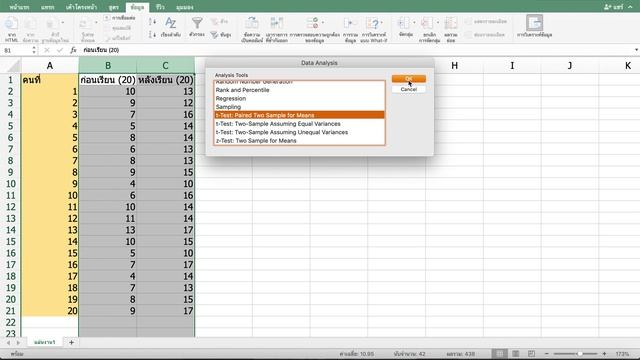This screenshot has width=640, height=360.
Task: Open the Review ribbon tab
Action: pos(160,7)
